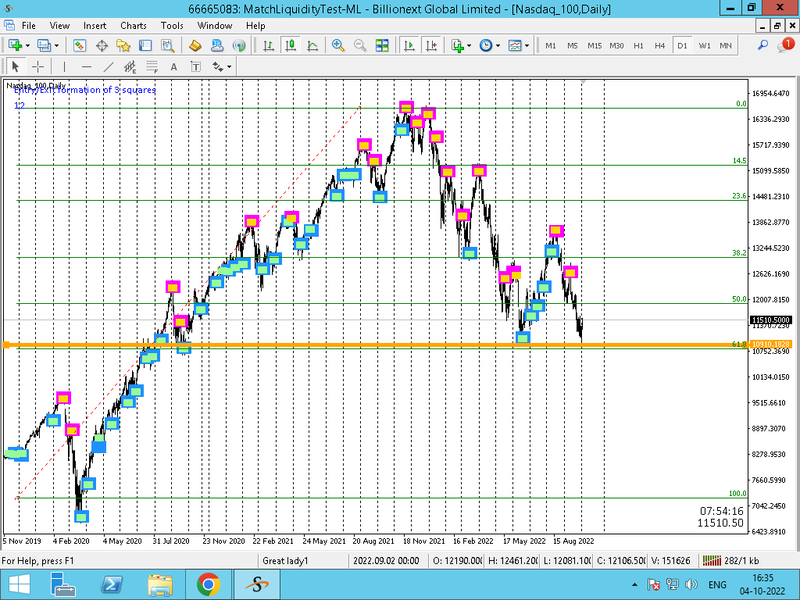
Task: Expand the Profiles dropdown arrow
Action: pos(57,45)
